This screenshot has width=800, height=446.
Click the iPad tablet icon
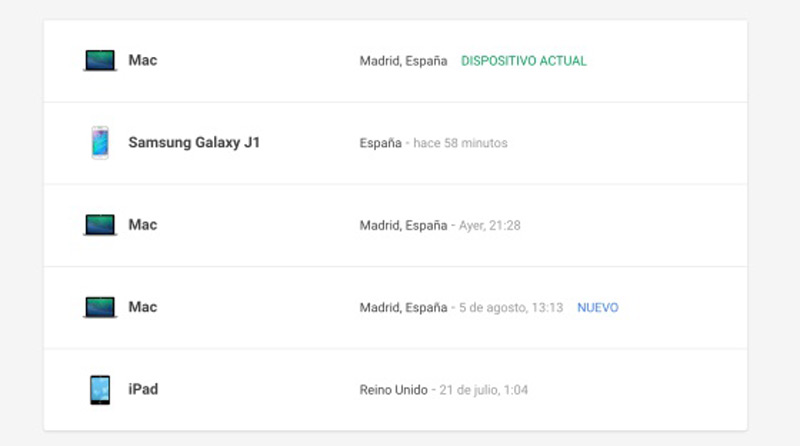click(x=99, y=389)
